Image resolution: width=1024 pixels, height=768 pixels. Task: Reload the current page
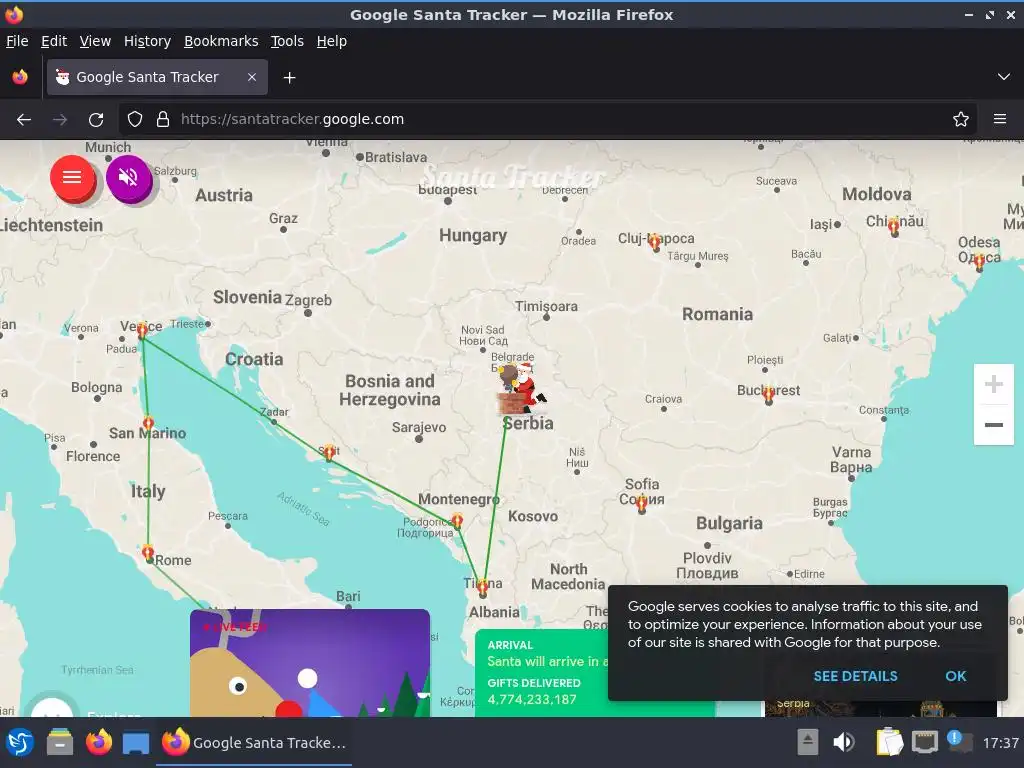click(96, 120)
